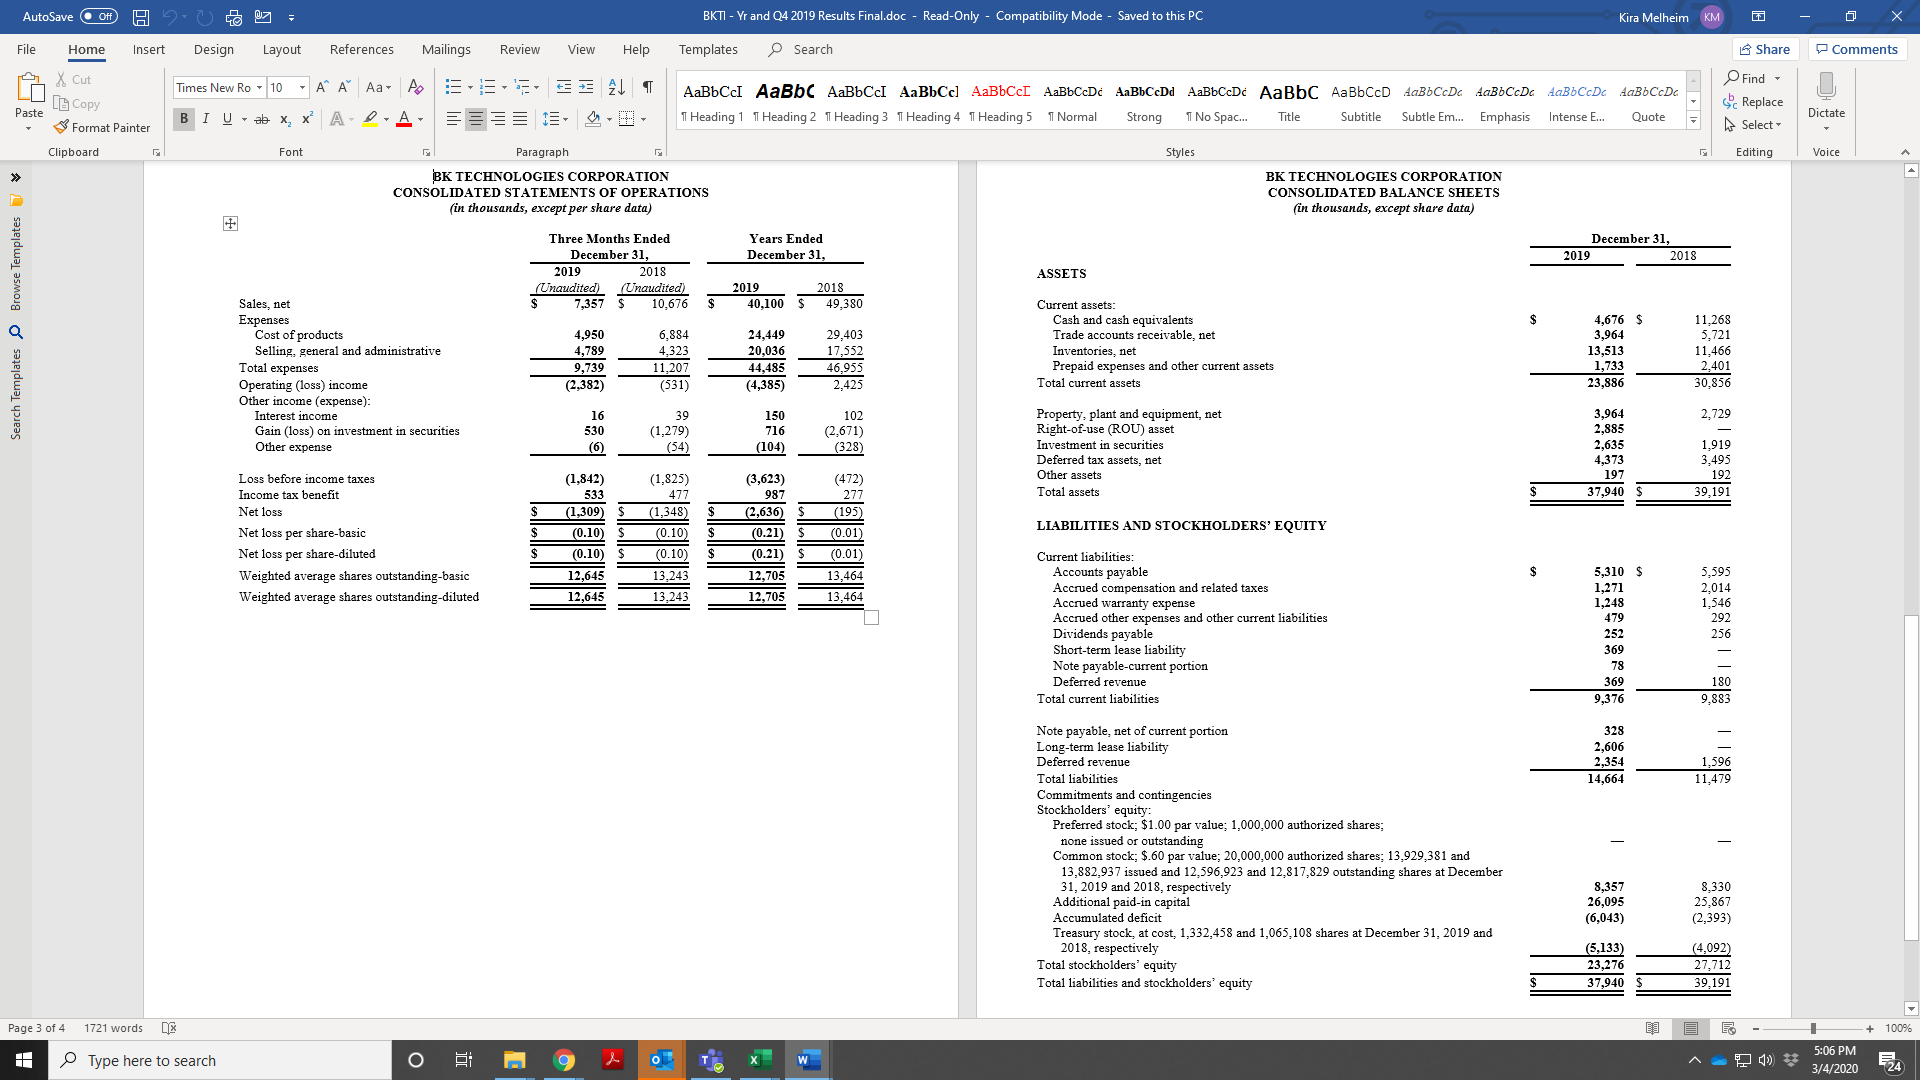1920x1080 pixels.
Task: Click the table move handle
Action: tap(230, 223)
